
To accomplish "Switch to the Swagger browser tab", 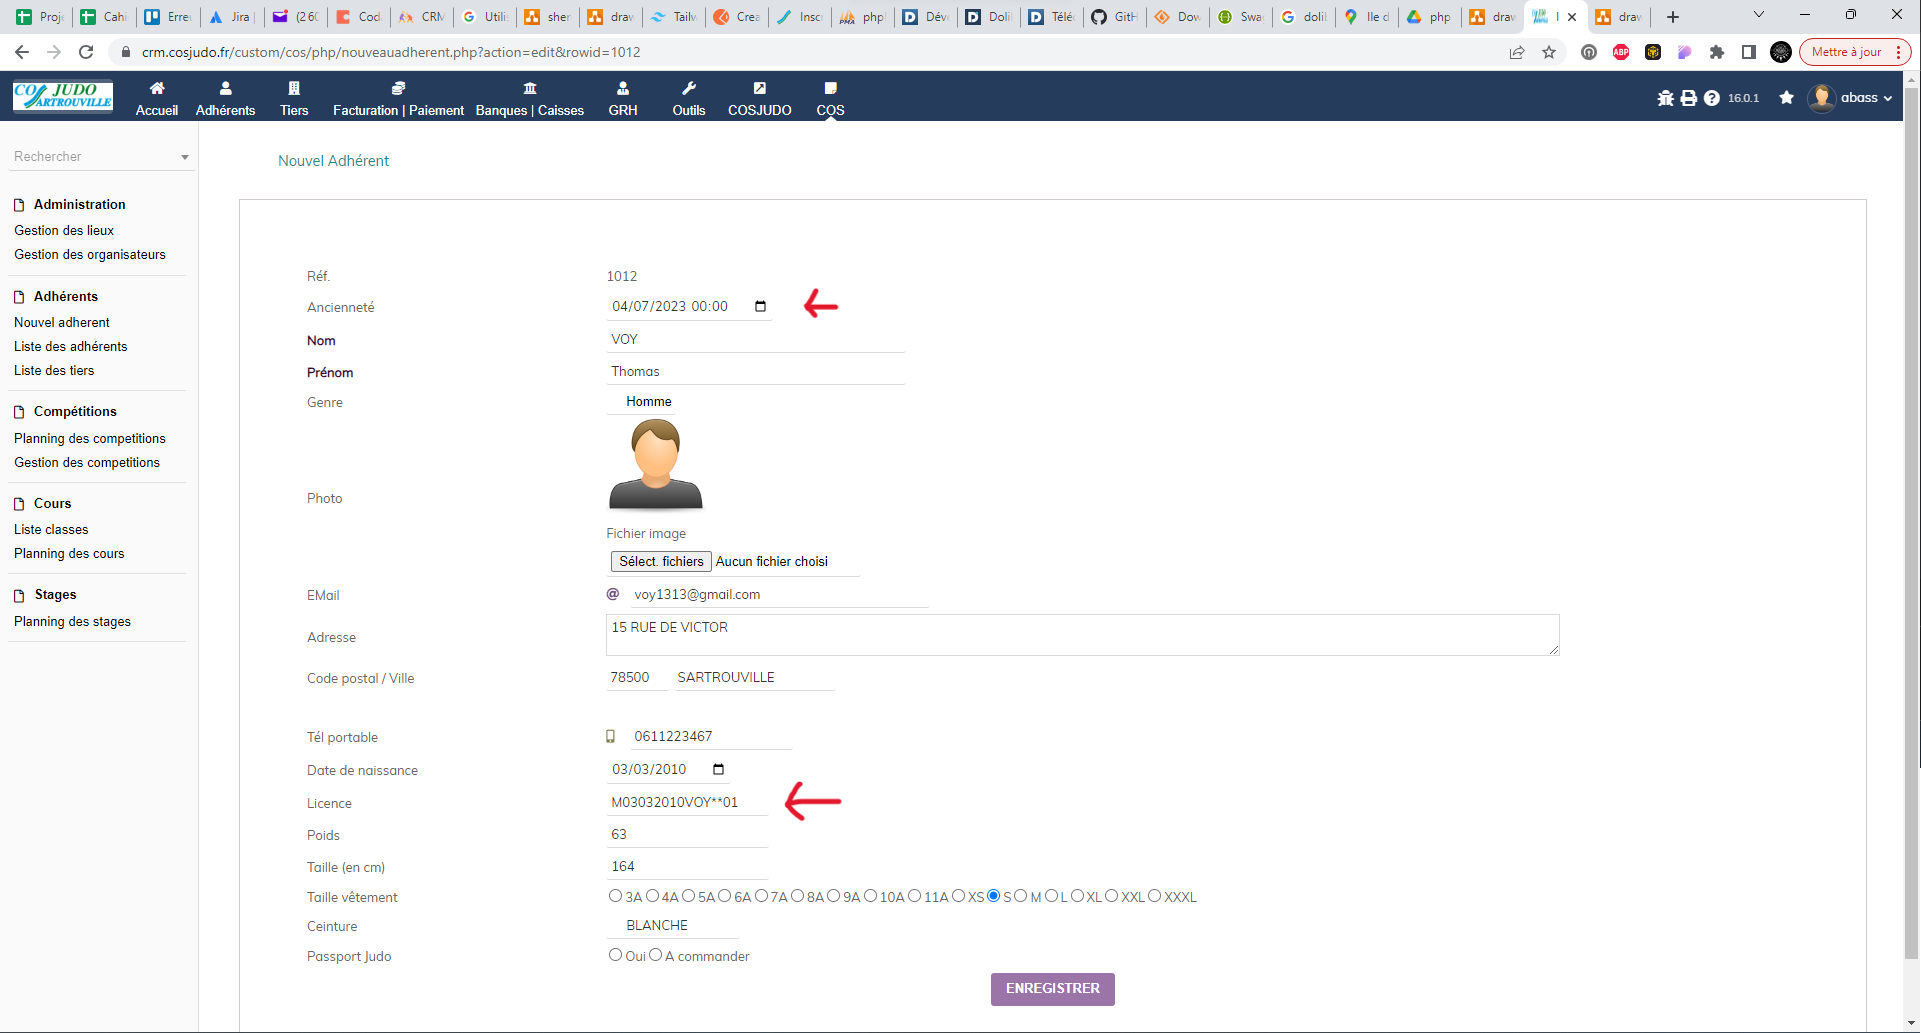I will coord(1240,17).
